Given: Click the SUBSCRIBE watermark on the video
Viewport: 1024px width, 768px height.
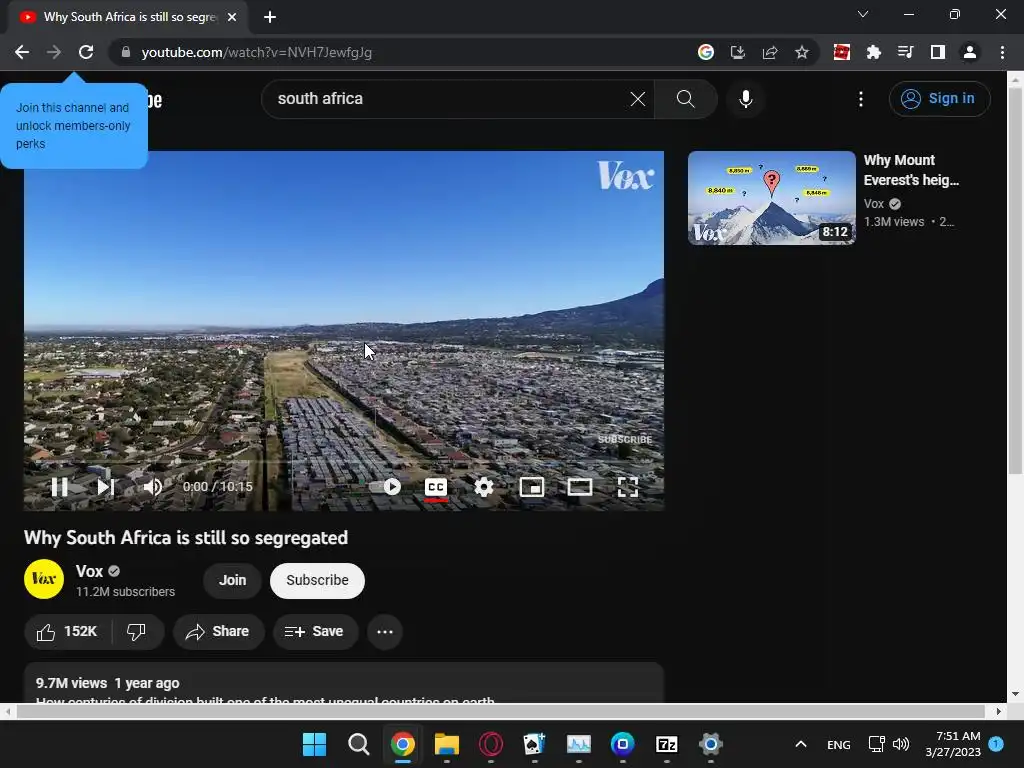Looking at the screenshot, I should point(625,440).
